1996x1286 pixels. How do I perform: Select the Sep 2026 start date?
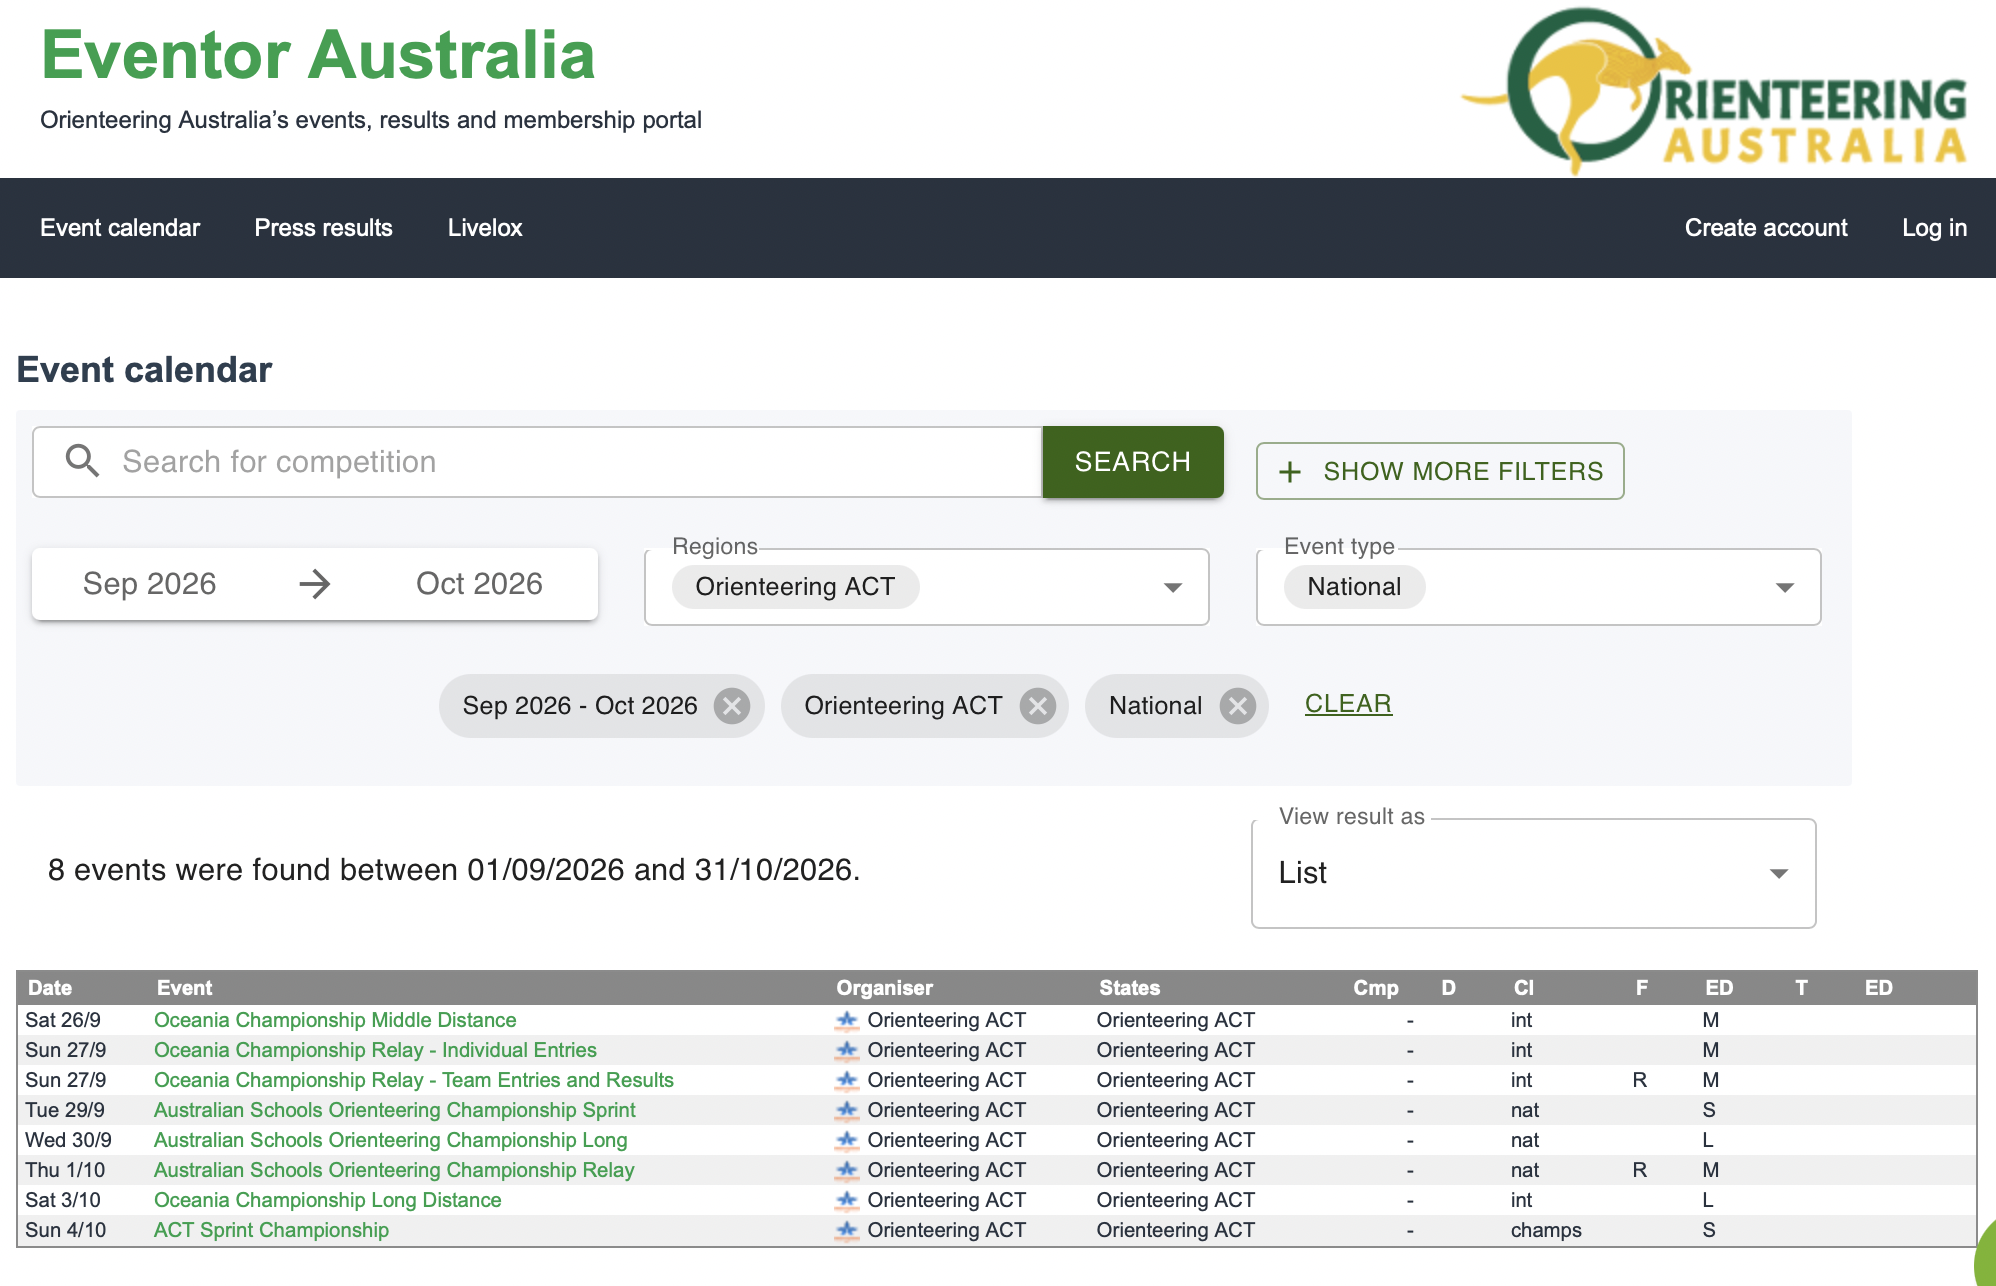pos(150,584)
